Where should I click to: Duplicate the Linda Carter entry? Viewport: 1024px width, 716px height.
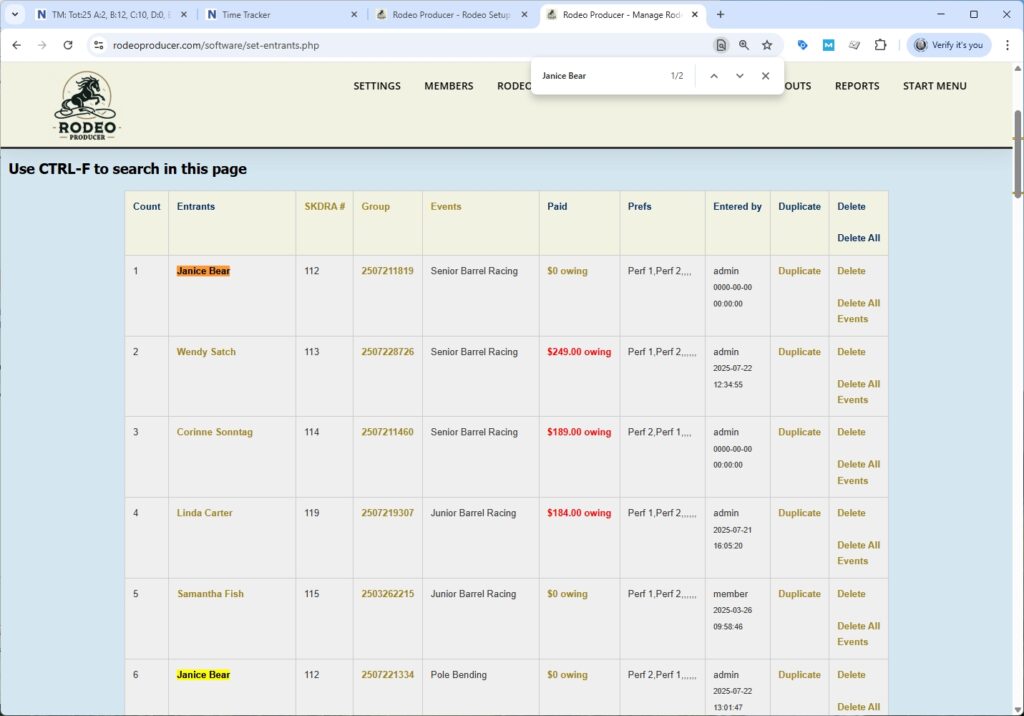click(x=799, y=513)
